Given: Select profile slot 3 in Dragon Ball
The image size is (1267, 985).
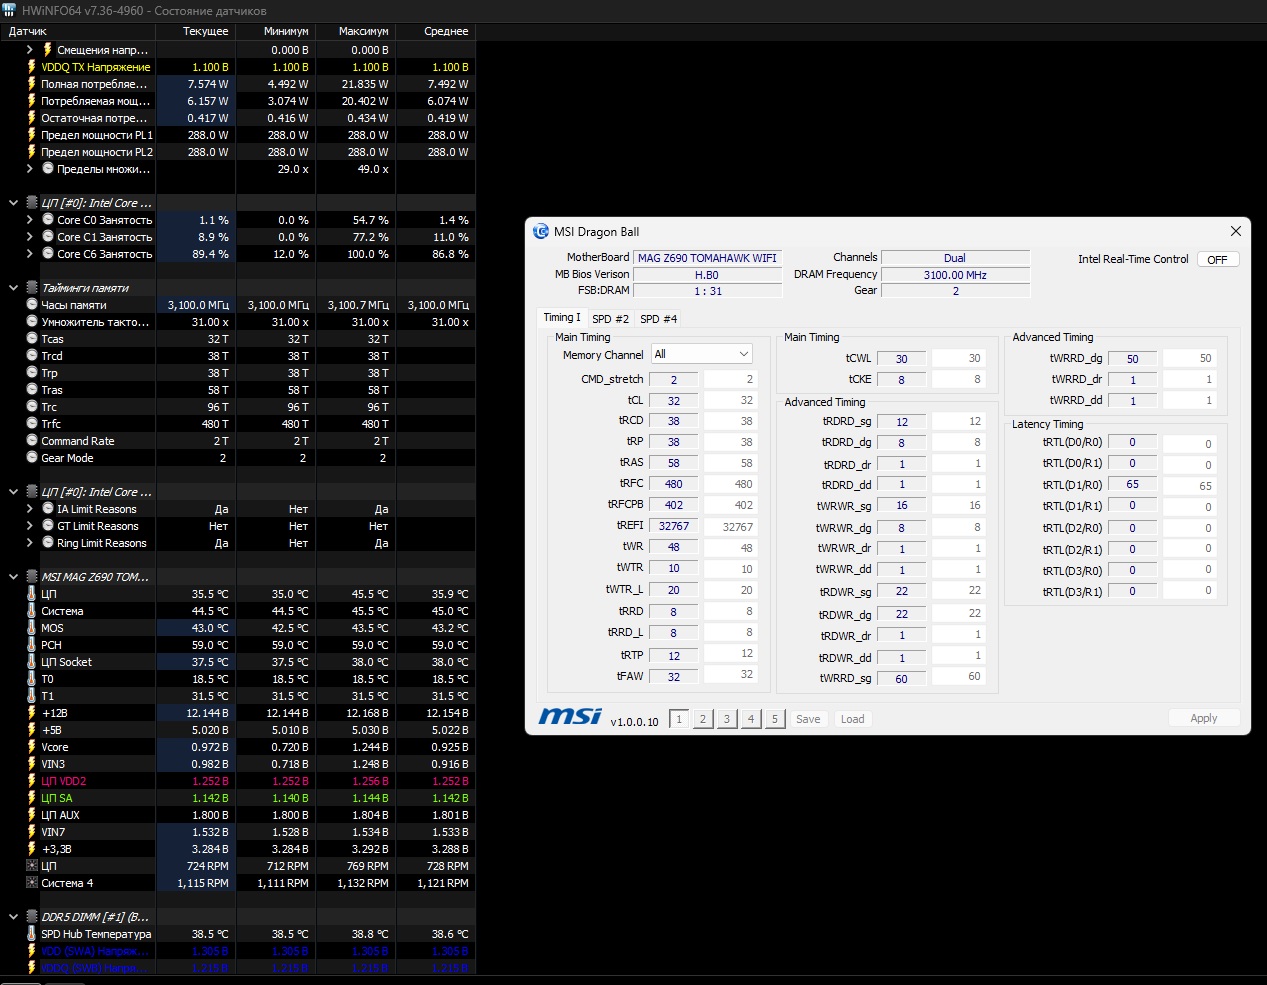Looking at the screenshot, I should click(727, 719).
